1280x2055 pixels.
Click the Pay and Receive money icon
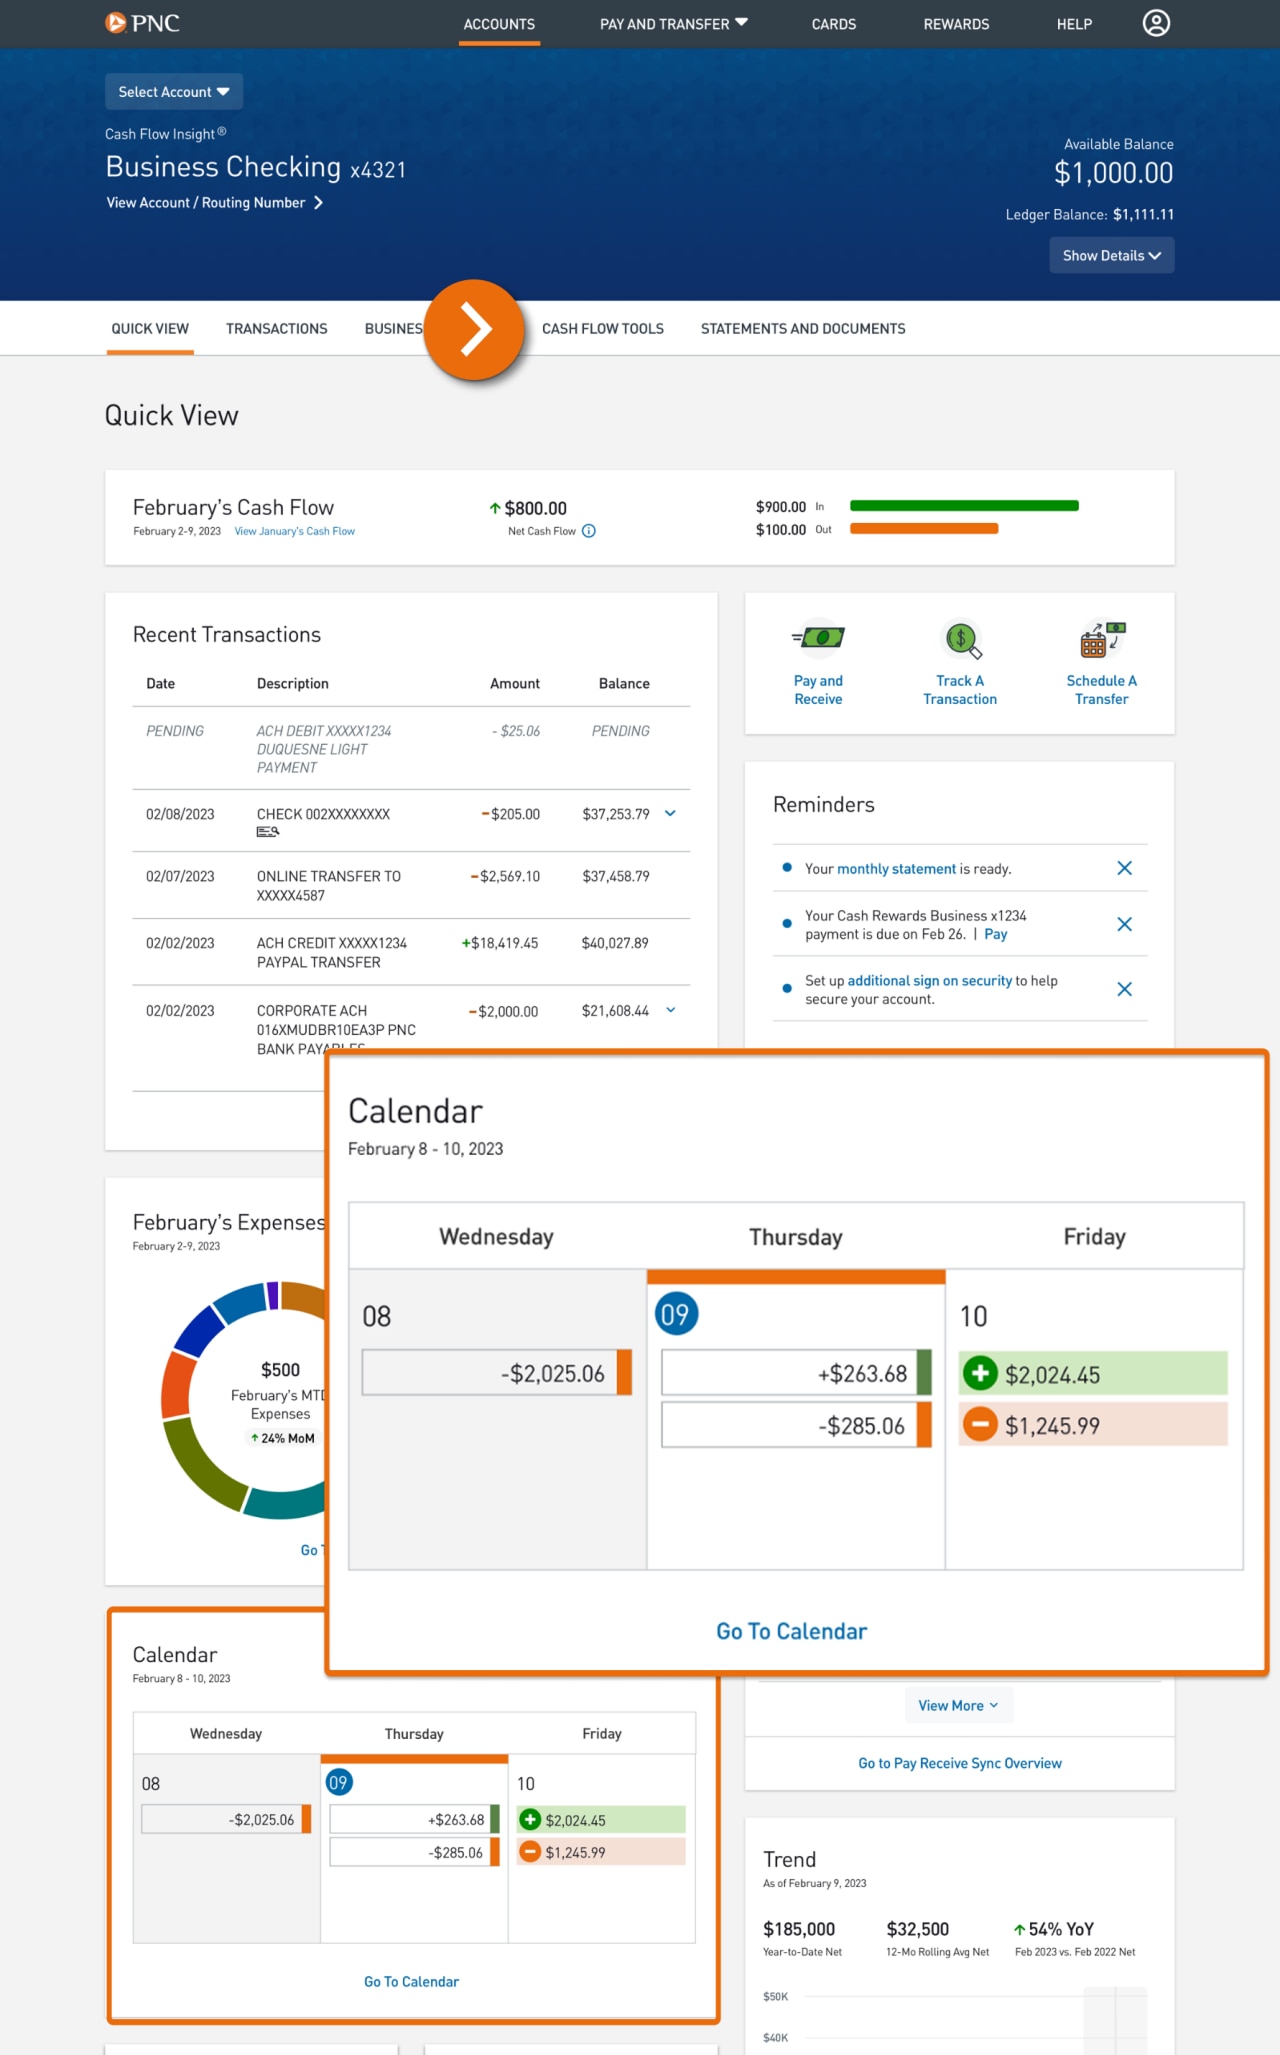tap(818, 637)
